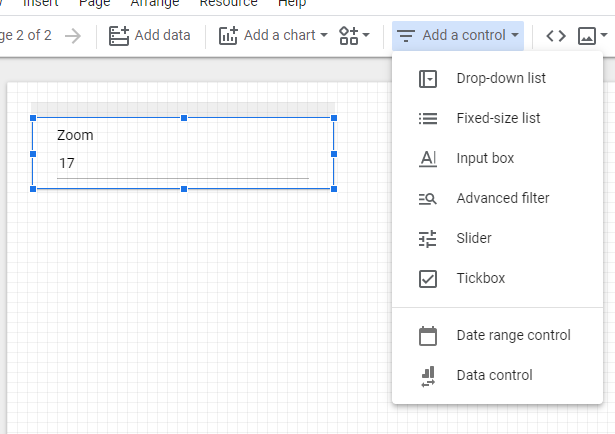Click the image insert icon
615x434 pixels.
(587, 36)
